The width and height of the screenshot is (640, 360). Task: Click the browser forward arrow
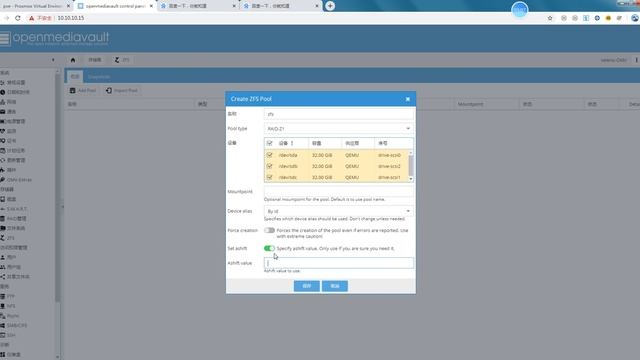pyautogui.click(x=6, y=18)
